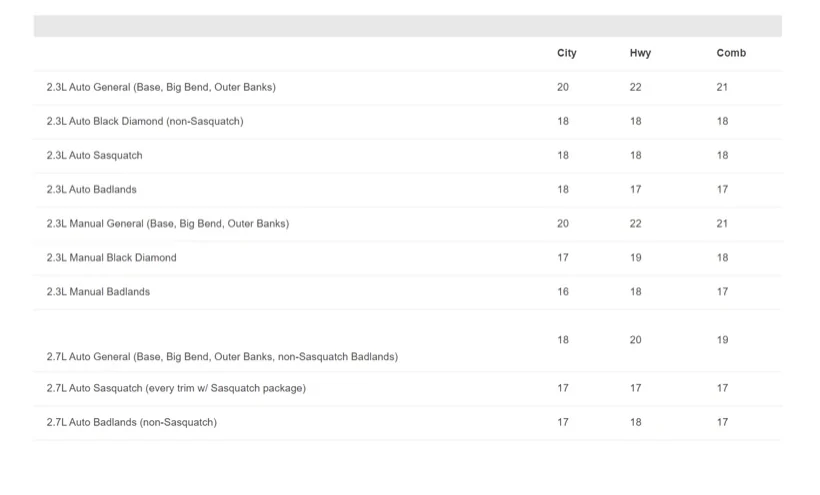Click the 2.3L Manual Black Diamond label
This screenshot has height=495, width=820.
pyautogui.click(x=111, y=258)
